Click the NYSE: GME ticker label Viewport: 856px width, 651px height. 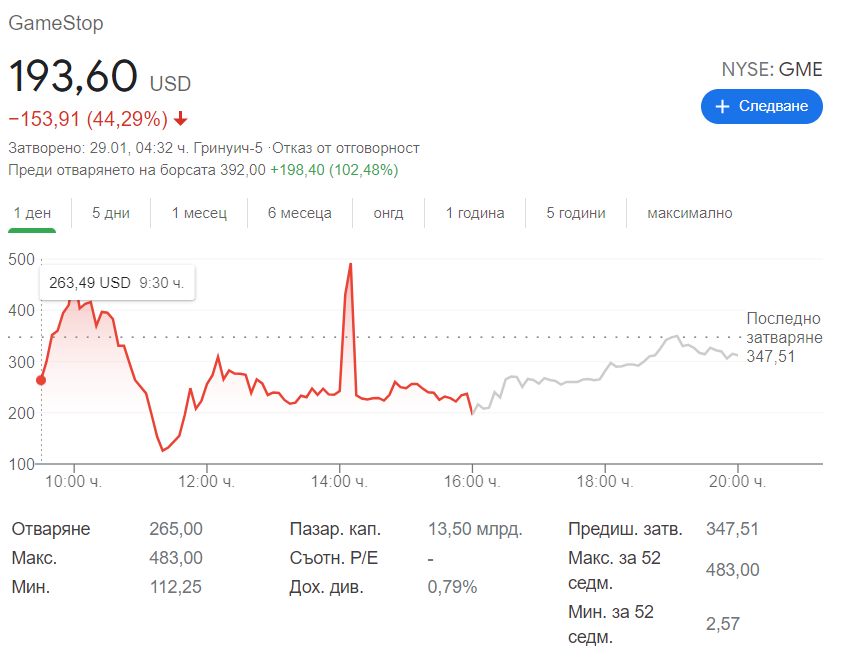772,69
